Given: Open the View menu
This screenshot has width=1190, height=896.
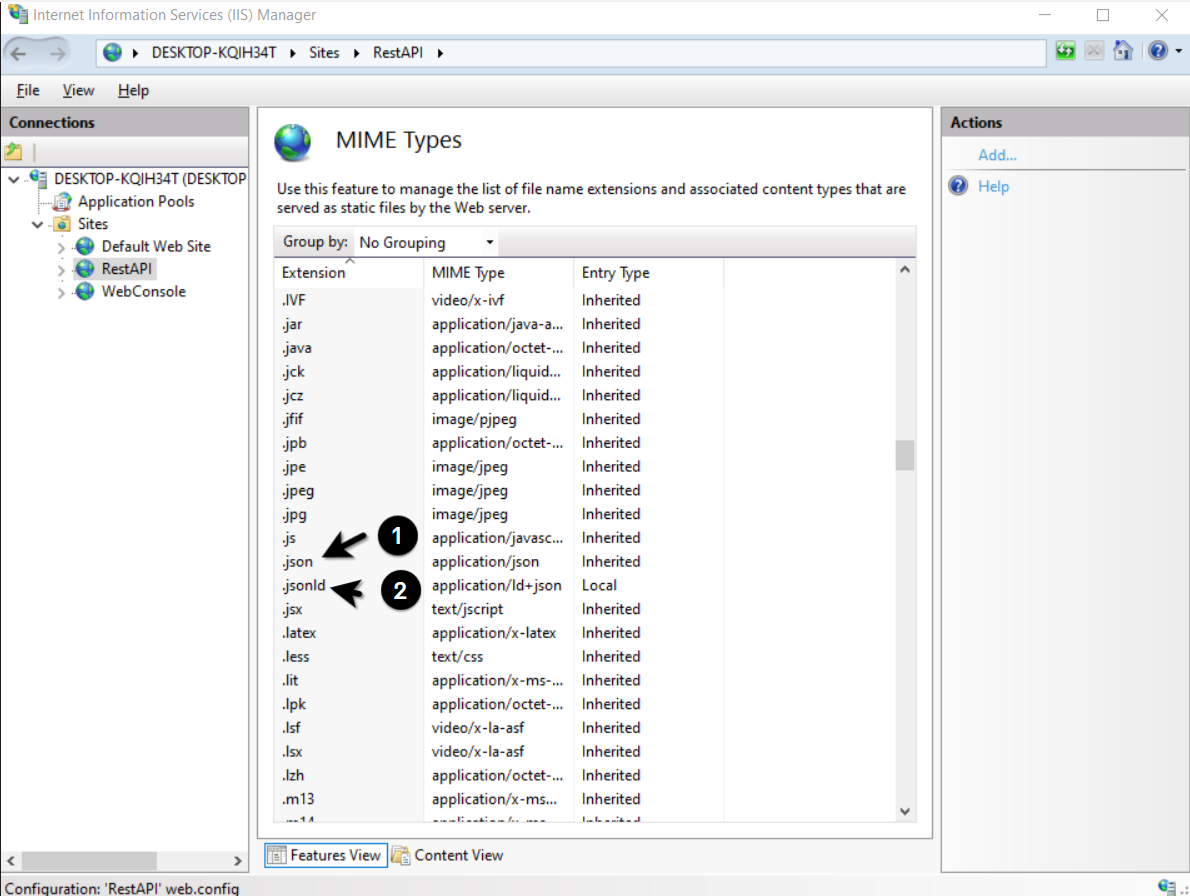Looking at the screenshot, I should coord(78,90).
